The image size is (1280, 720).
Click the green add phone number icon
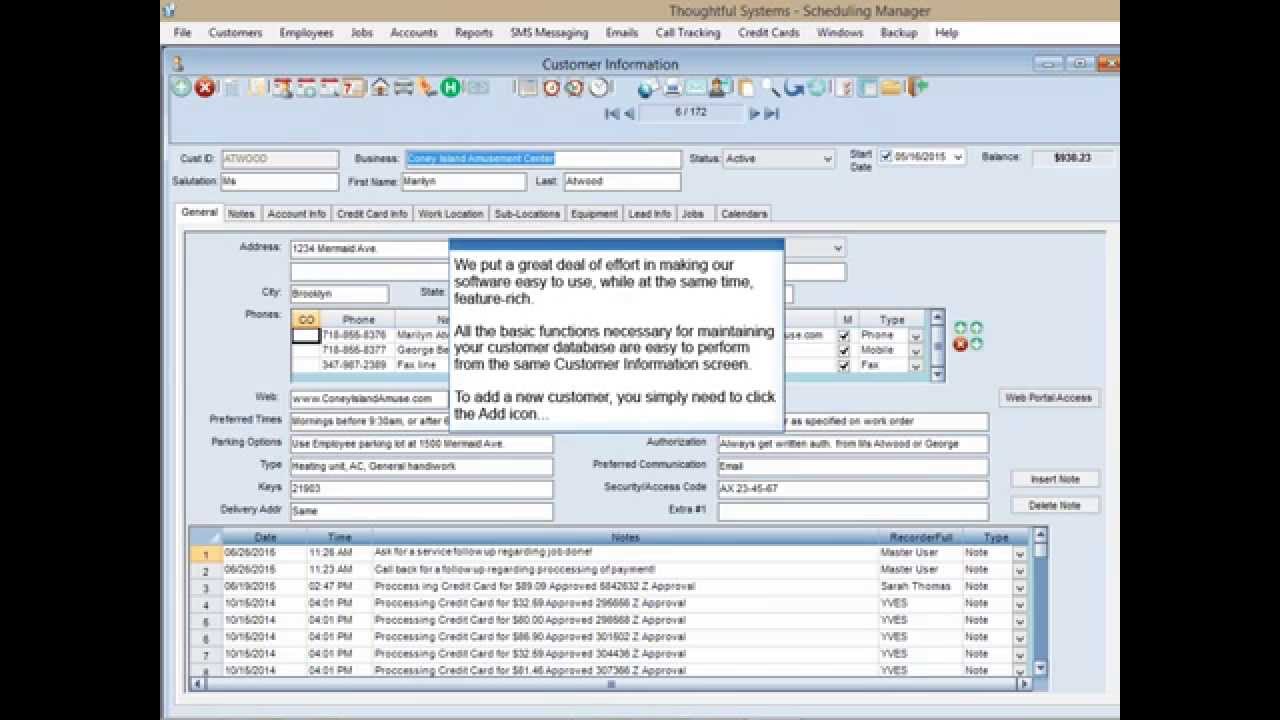click(x=960, y=328)
